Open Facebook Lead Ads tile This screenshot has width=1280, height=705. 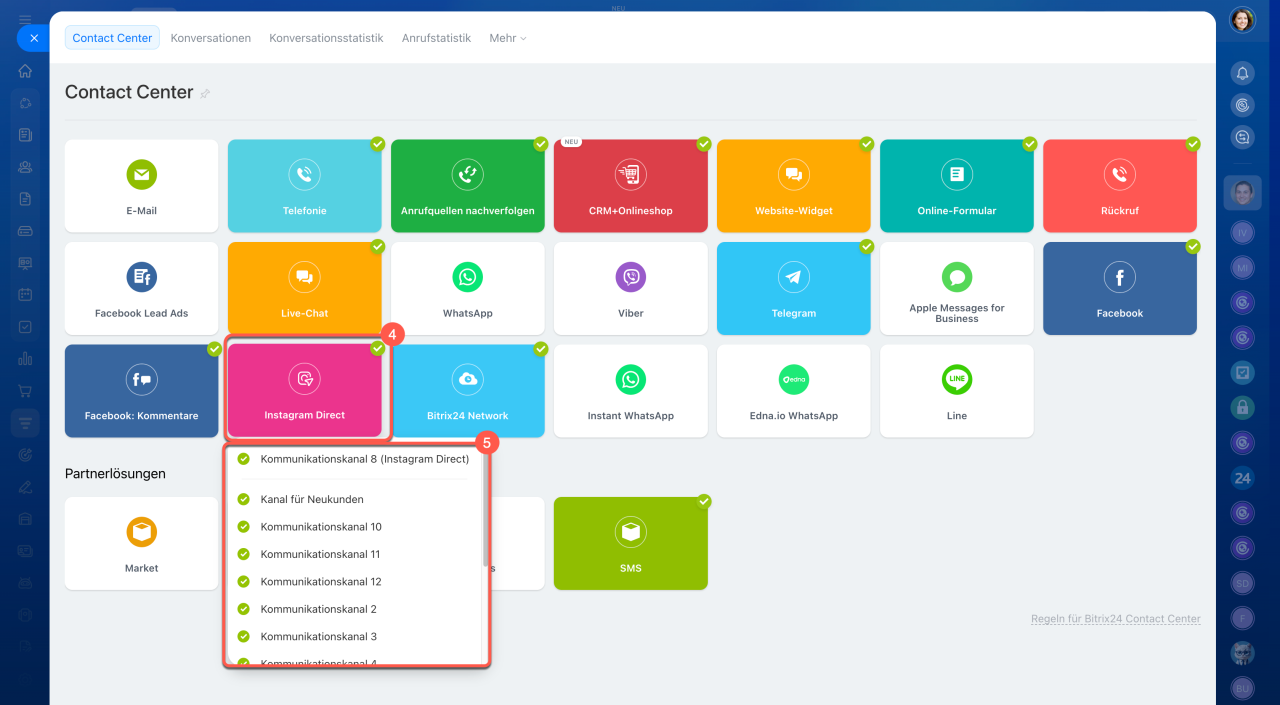point(141,288)
